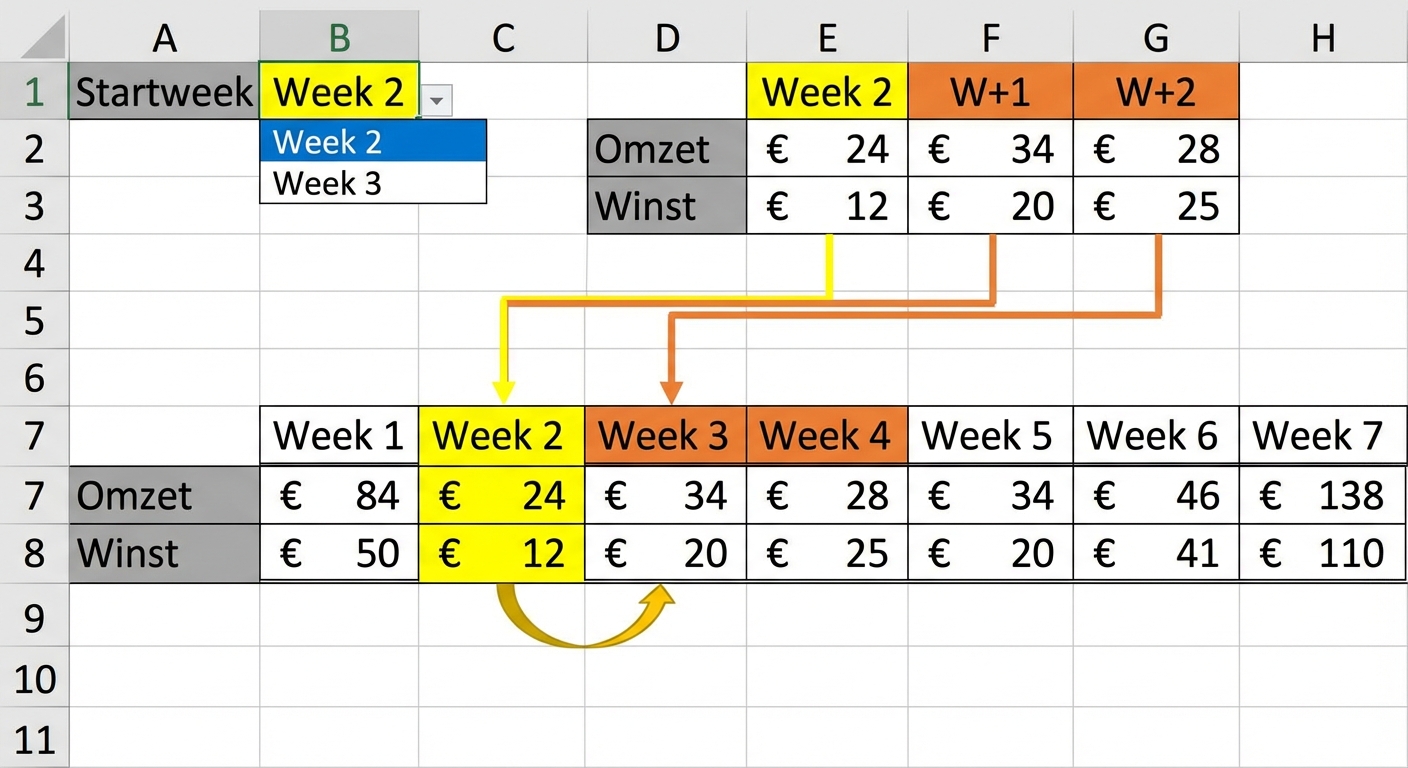This screenshot has width=1408, height=768.
Task: Click row number 11
Action: (x=34, y=738)
